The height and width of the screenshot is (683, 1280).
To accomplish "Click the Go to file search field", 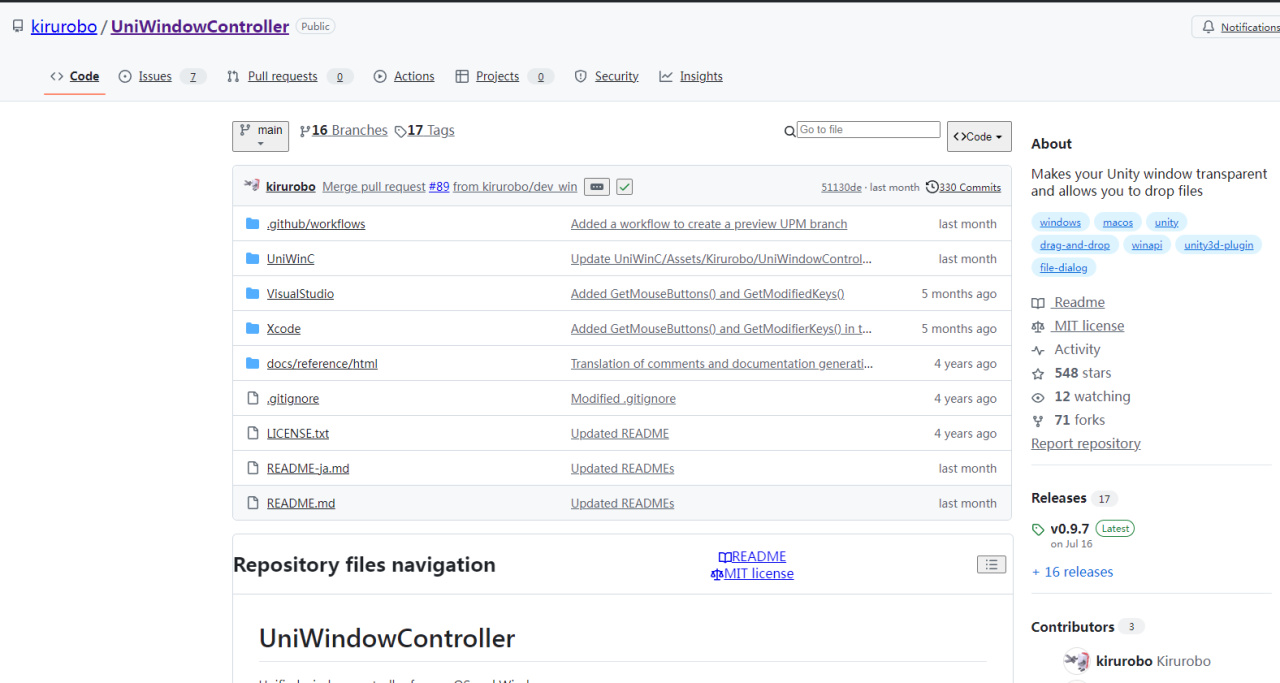I will (868, 130).
